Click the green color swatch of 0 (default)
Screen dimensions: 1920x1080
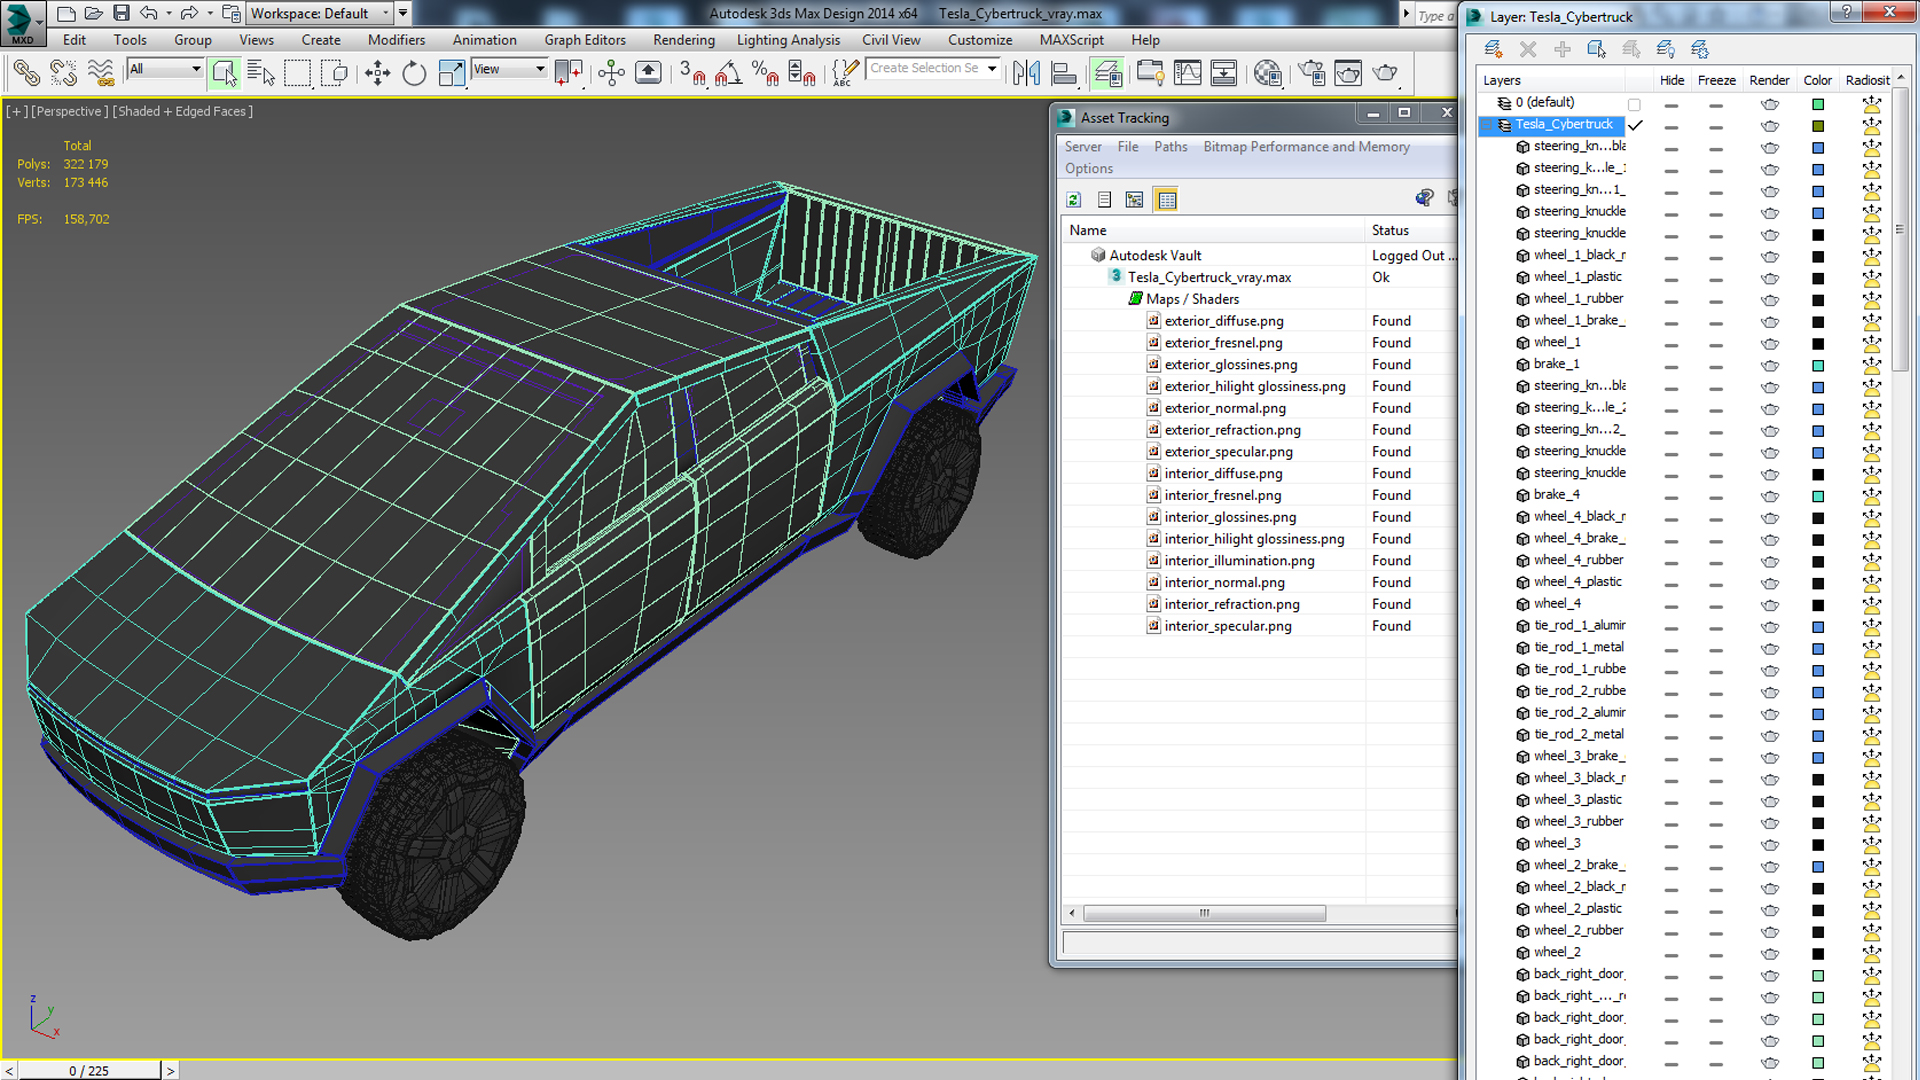[x=1818, y=105]
